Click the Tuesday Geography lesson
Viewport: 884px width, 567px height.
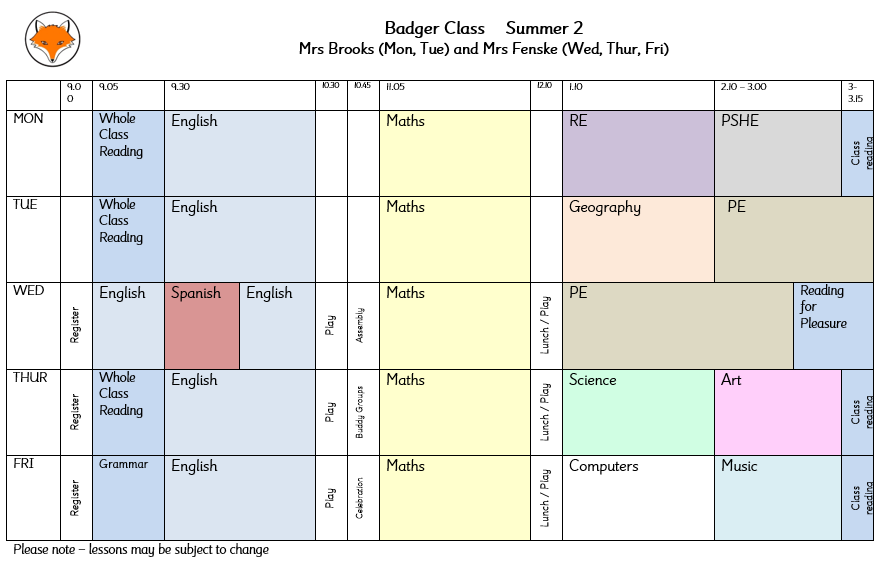(638, 240)
